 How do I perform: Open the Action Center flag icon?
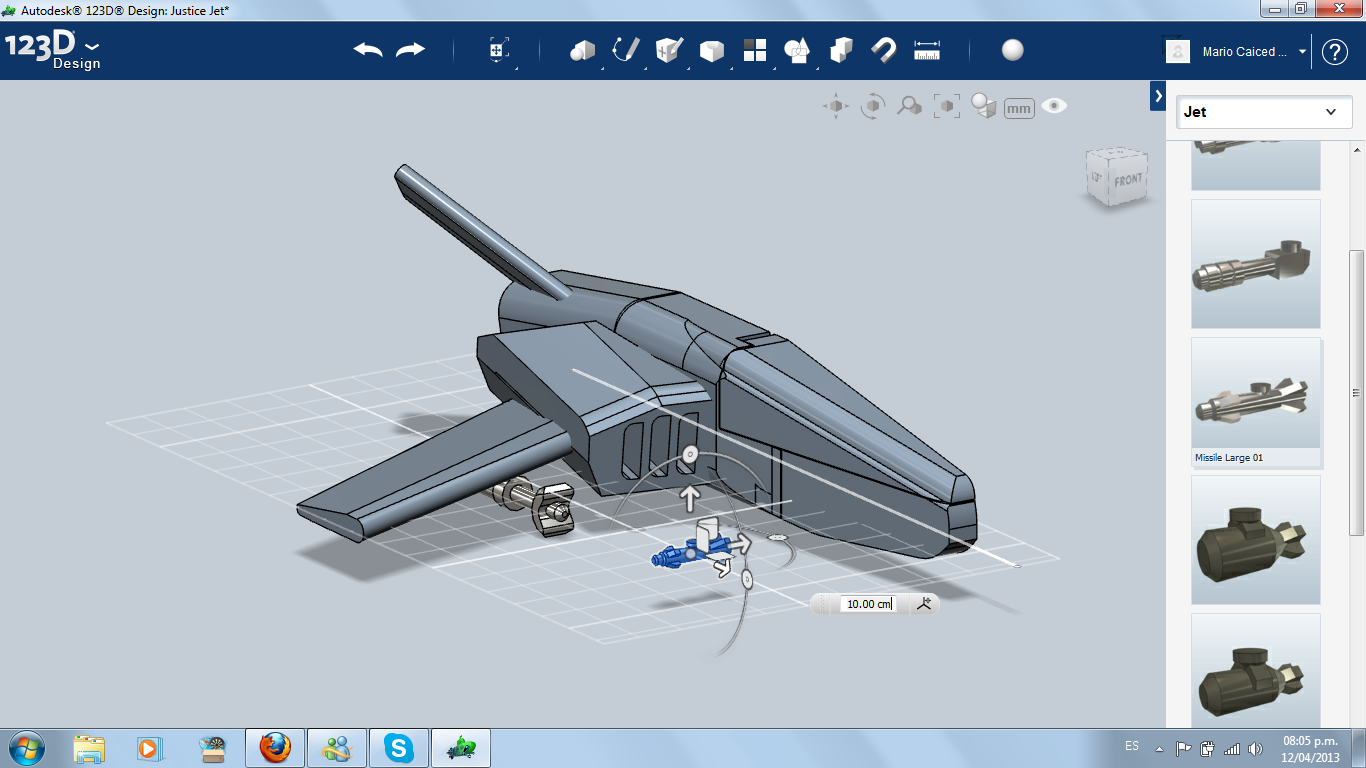click(x=1183, y=748)
